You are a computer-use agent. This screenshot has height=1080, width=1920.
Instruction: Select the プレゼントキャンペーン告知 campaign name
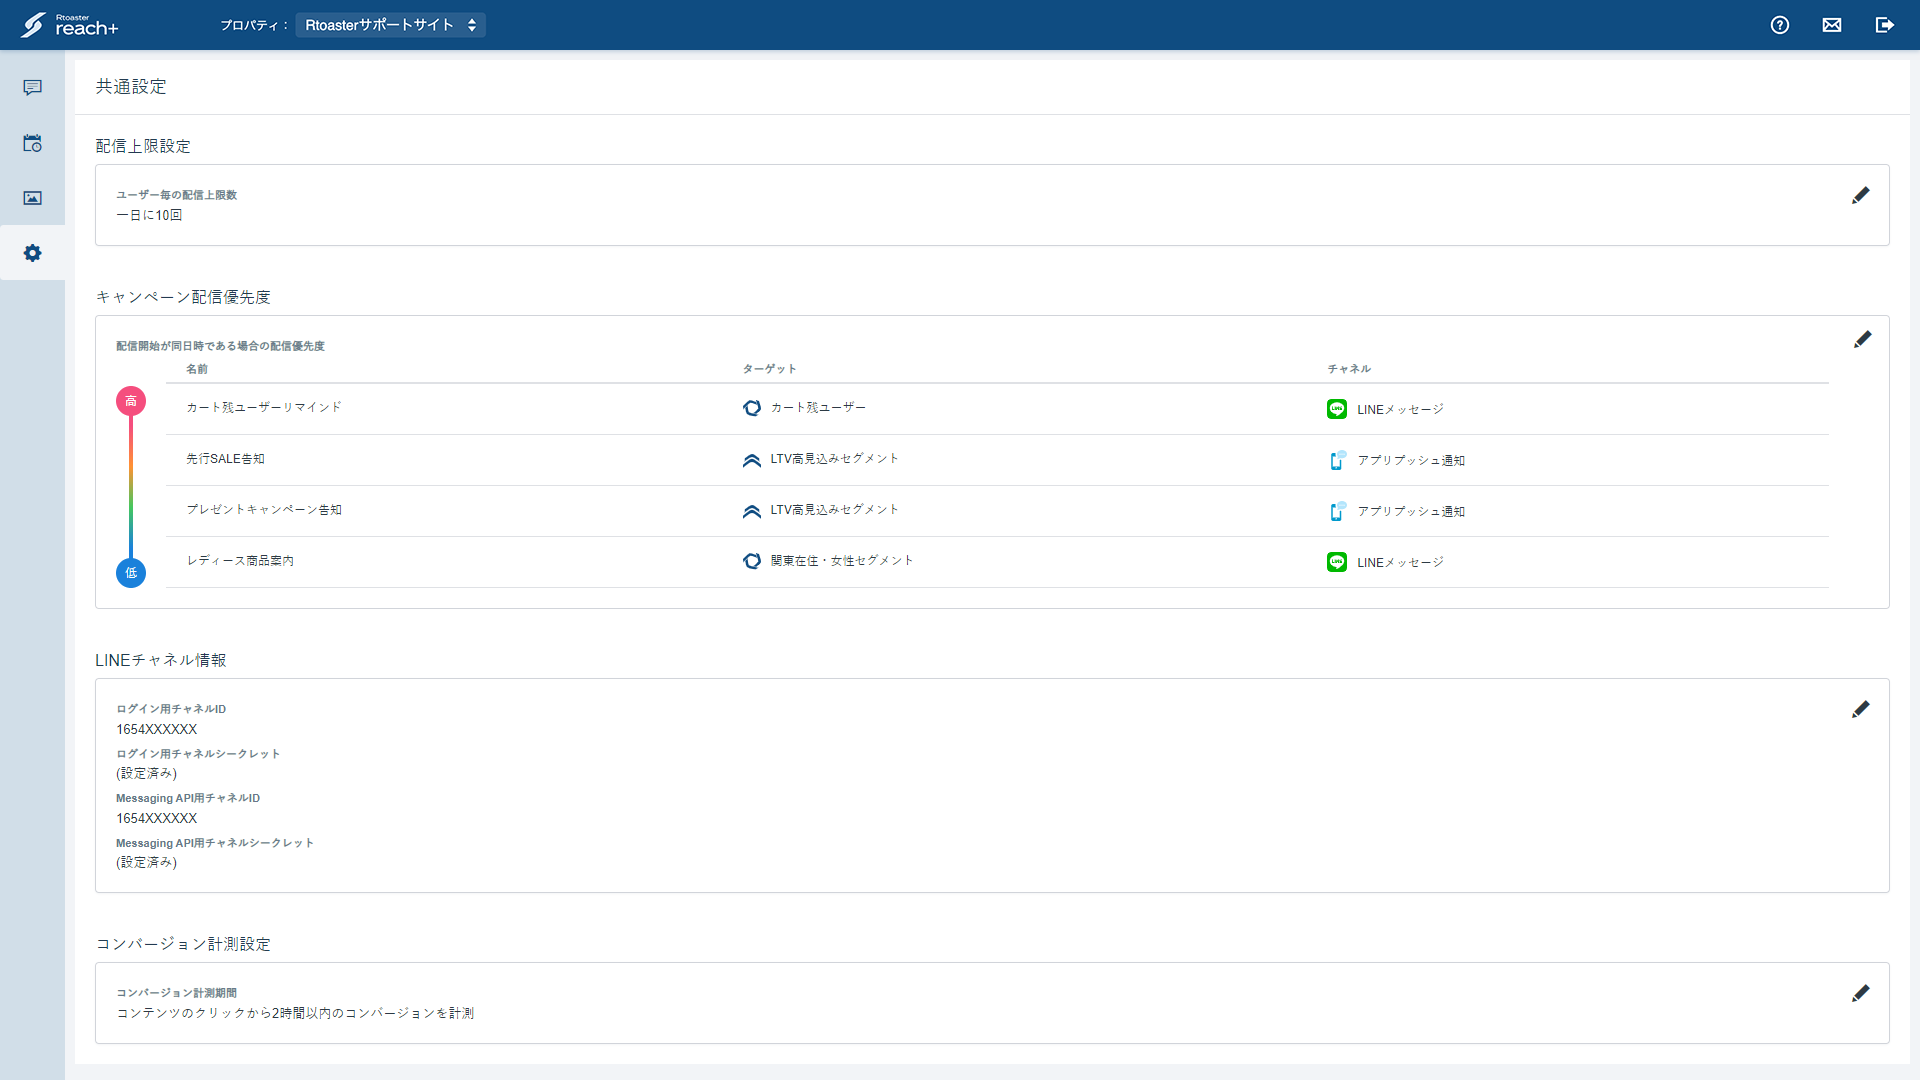tap(264, 510)
